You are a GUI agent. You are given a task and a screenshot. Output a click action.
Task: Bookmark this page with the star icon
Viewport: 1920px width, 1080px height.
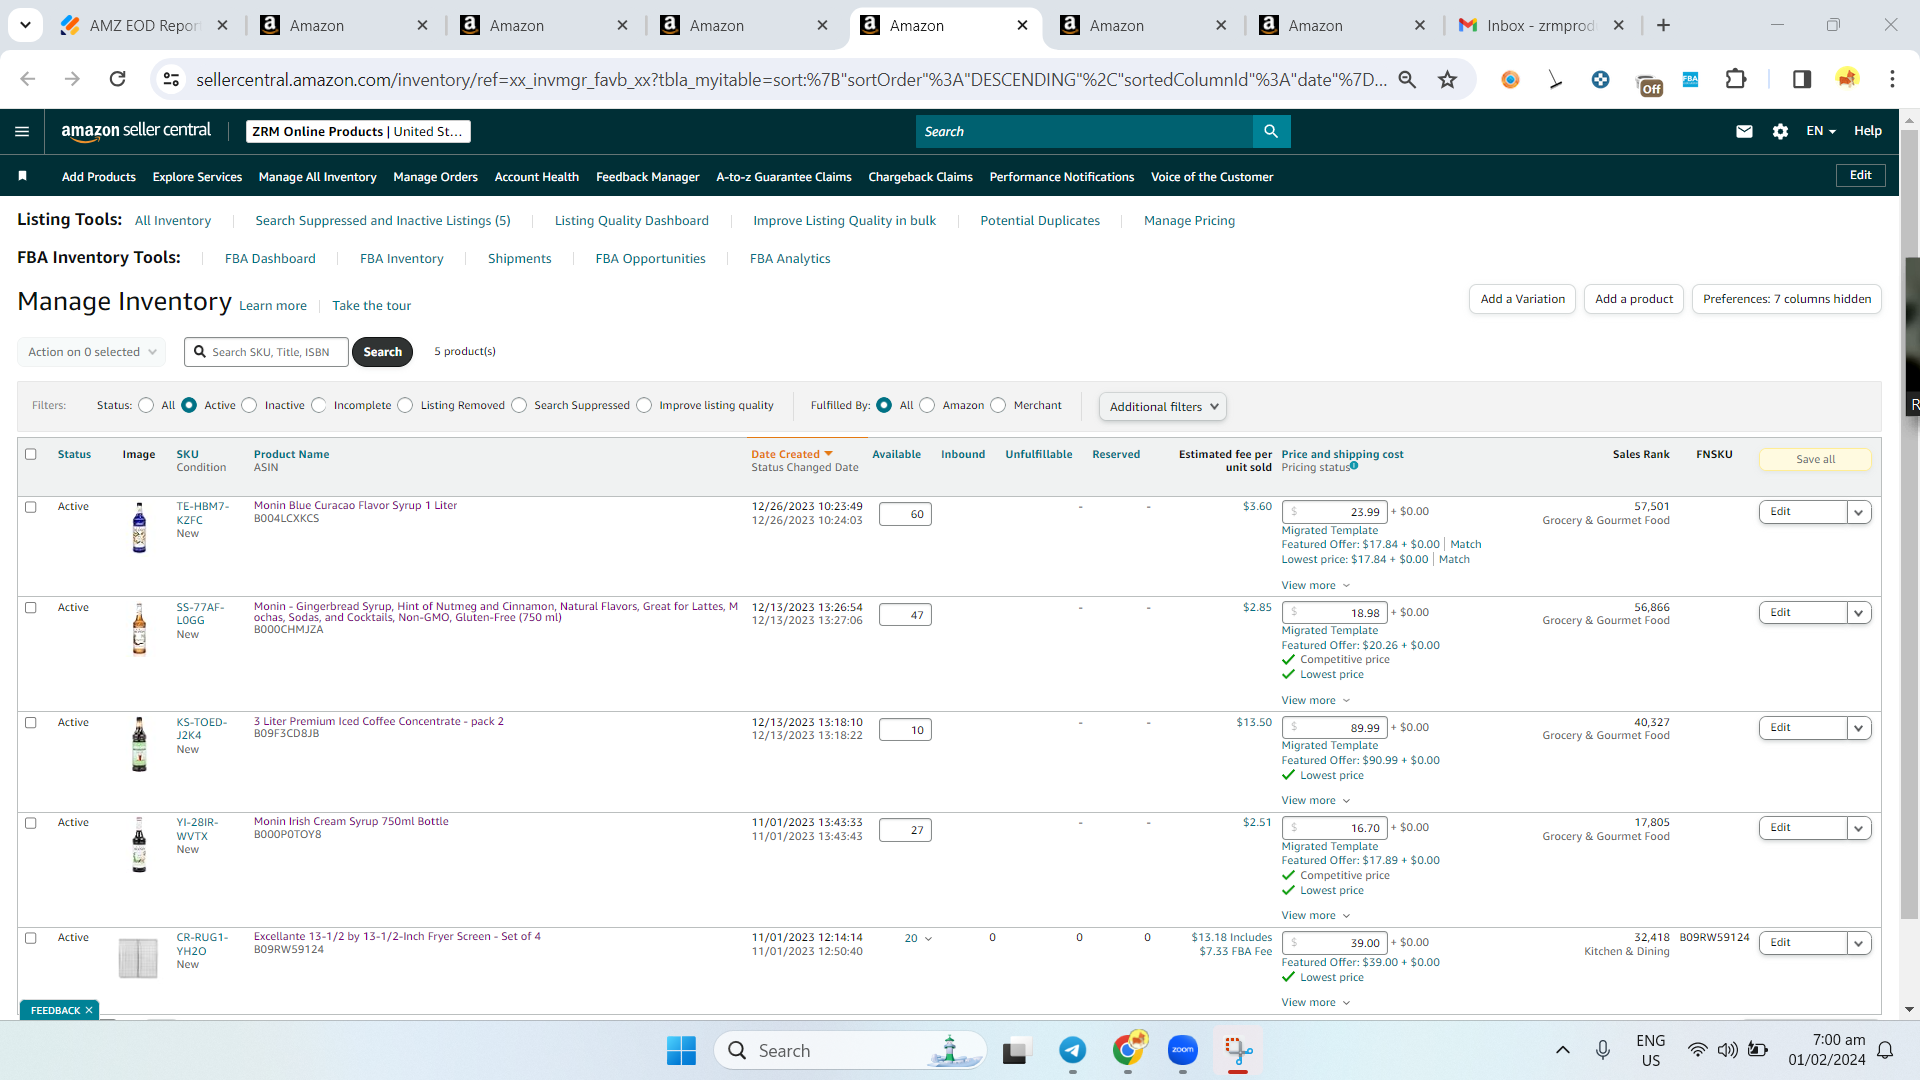1447,79
